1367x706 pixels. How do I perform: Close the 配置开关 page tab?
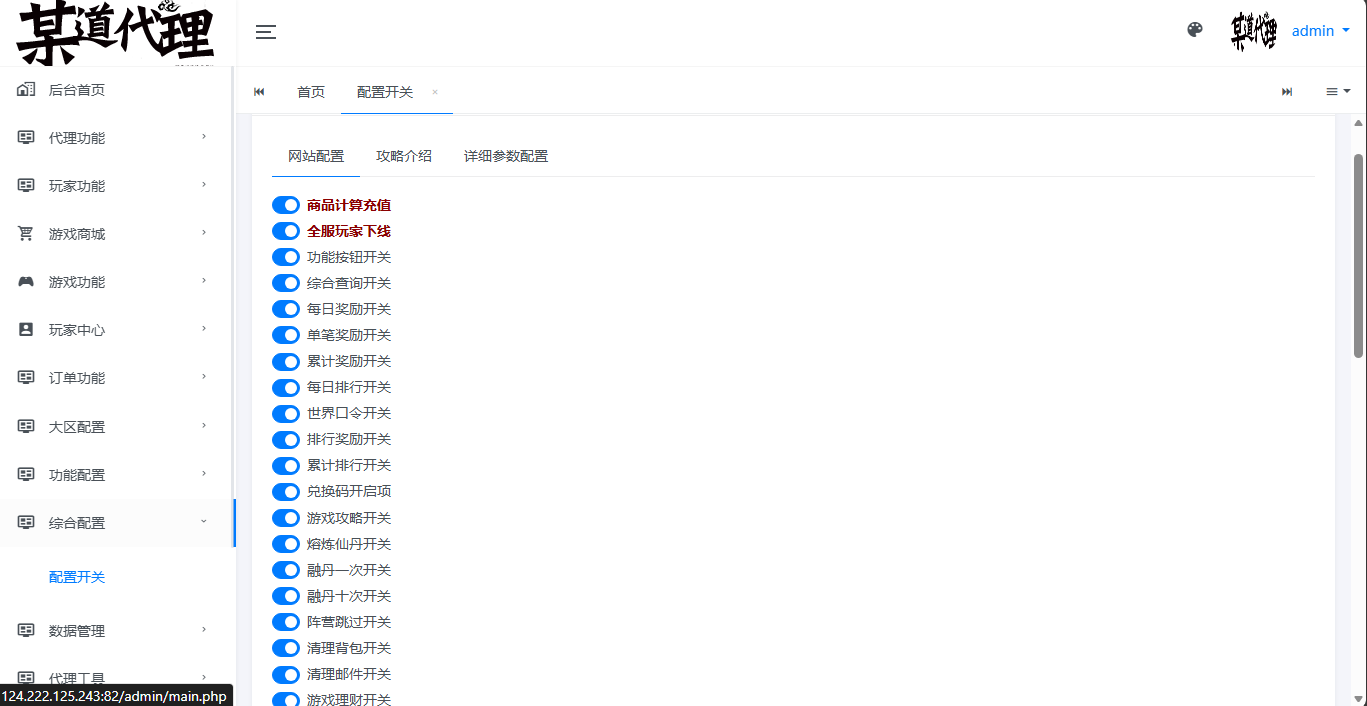[x=435, y=92]
